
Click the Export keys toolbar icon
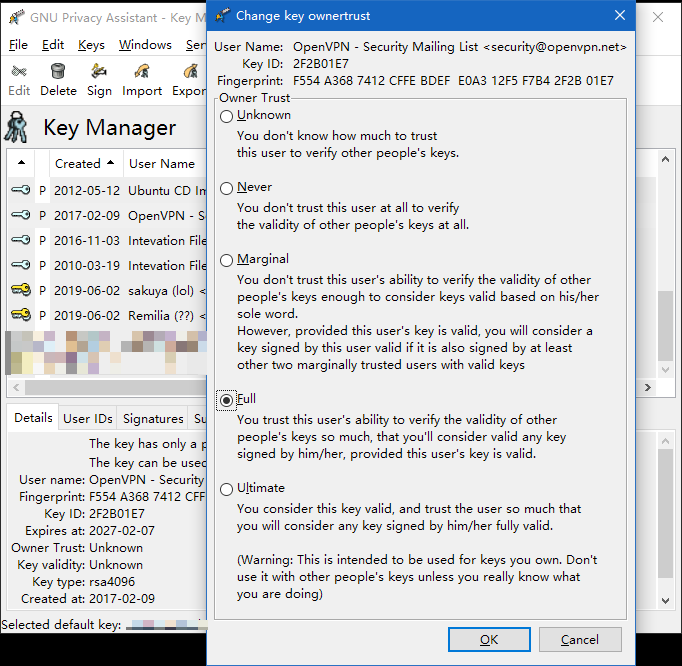(190, 72)
